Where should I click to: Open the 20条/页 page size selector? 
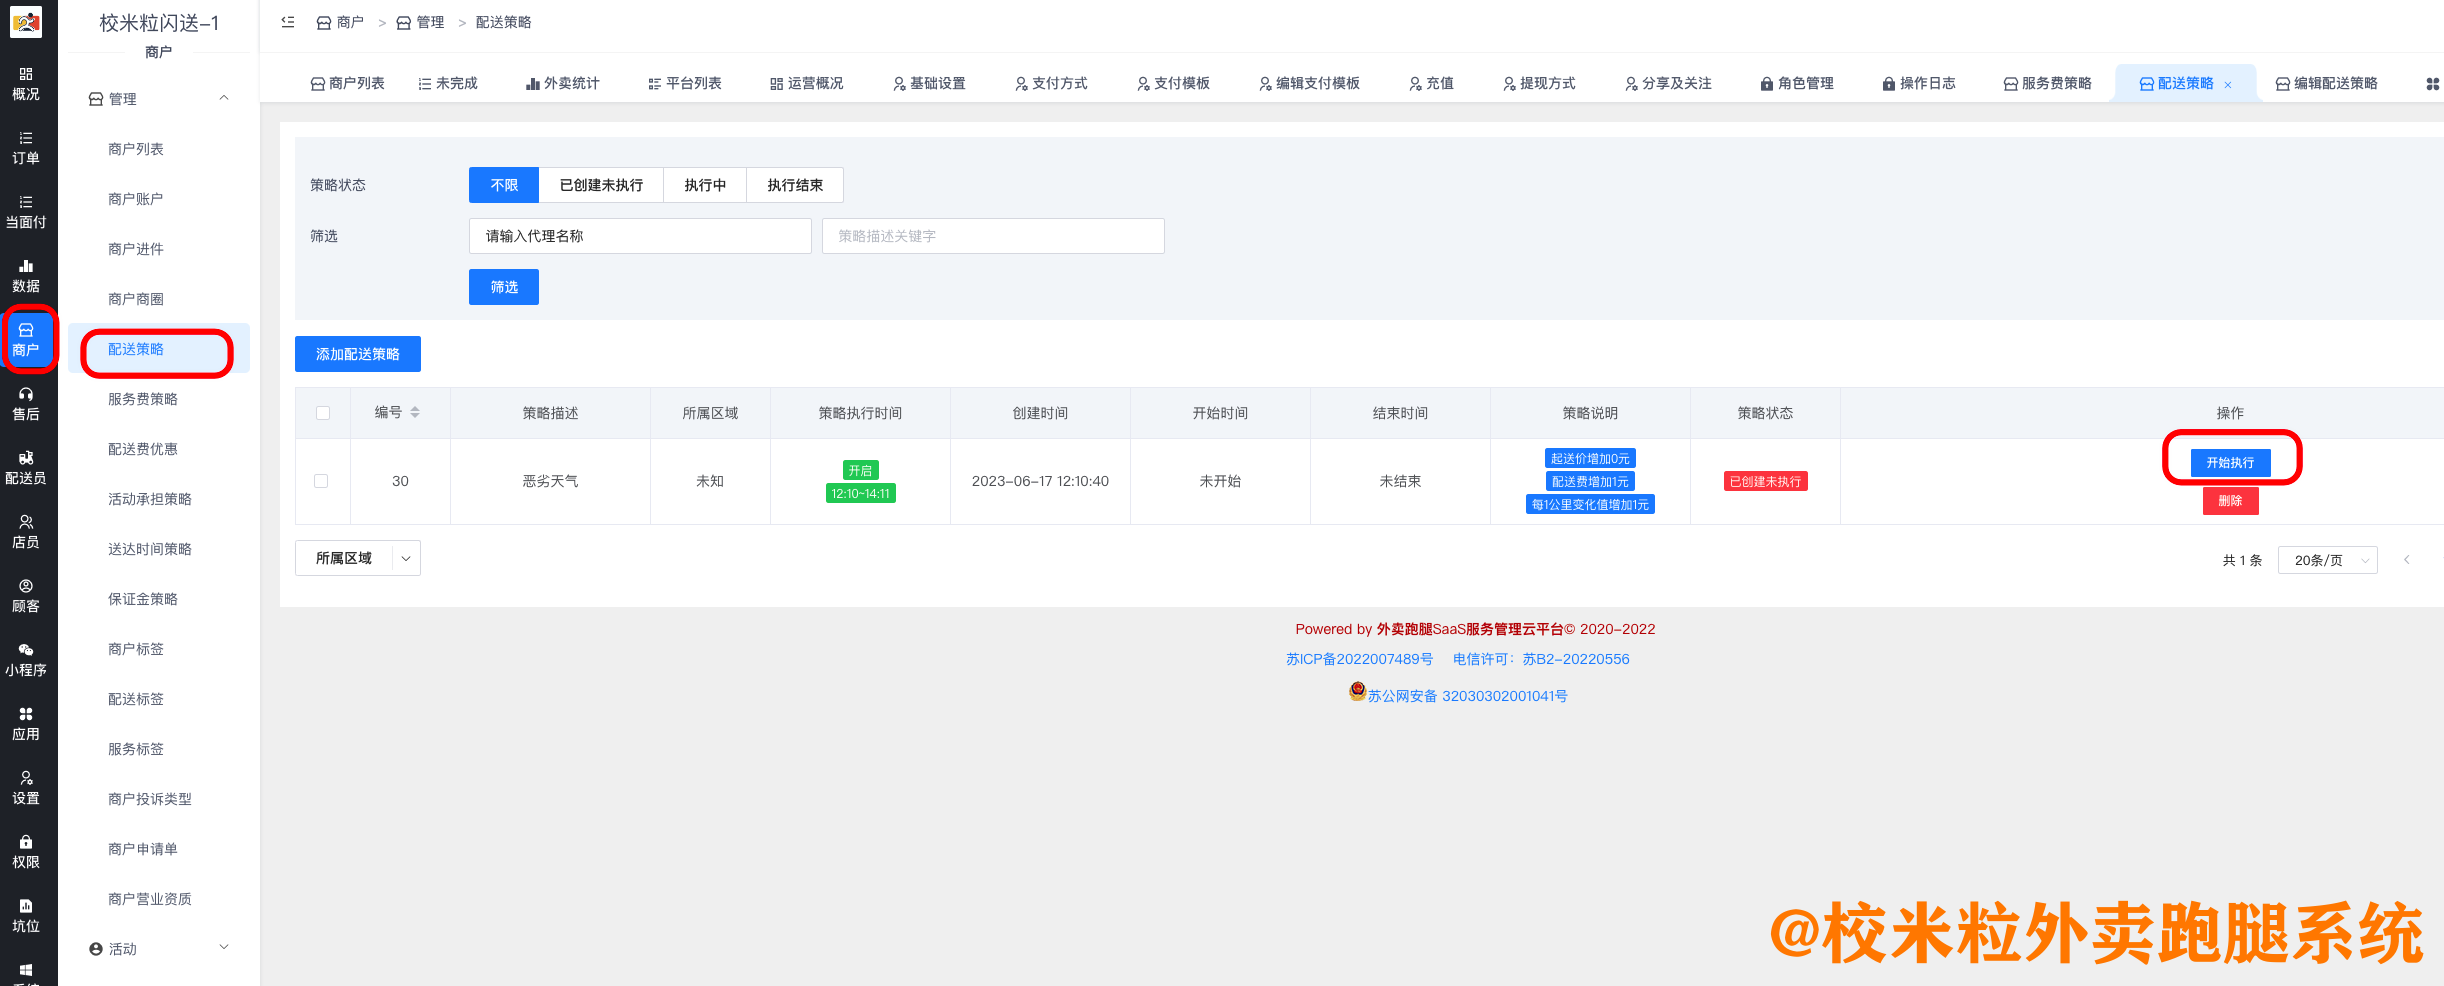[2327, 559]
